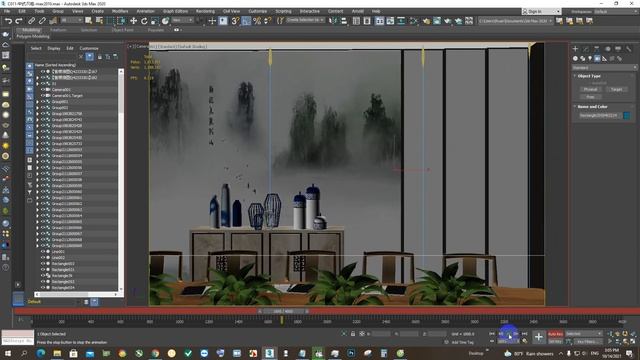Toggle the 3D Snaps icon

tap(235, 20)
